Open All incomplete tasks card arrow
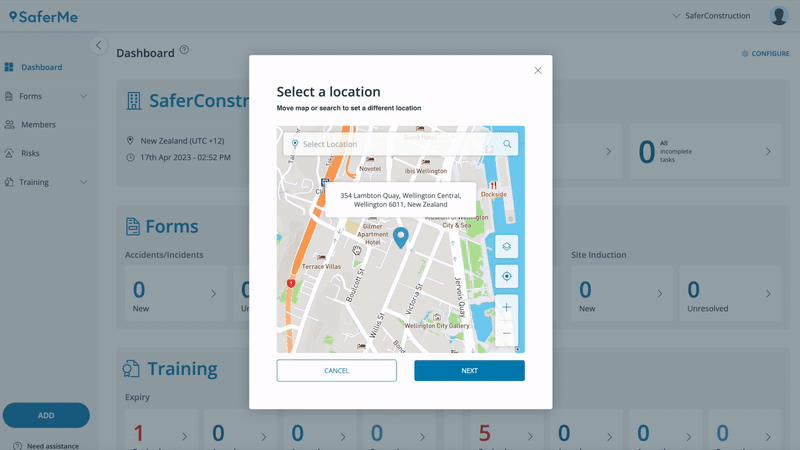This screenshot has width=800, height=450. [x=768, y=152]
